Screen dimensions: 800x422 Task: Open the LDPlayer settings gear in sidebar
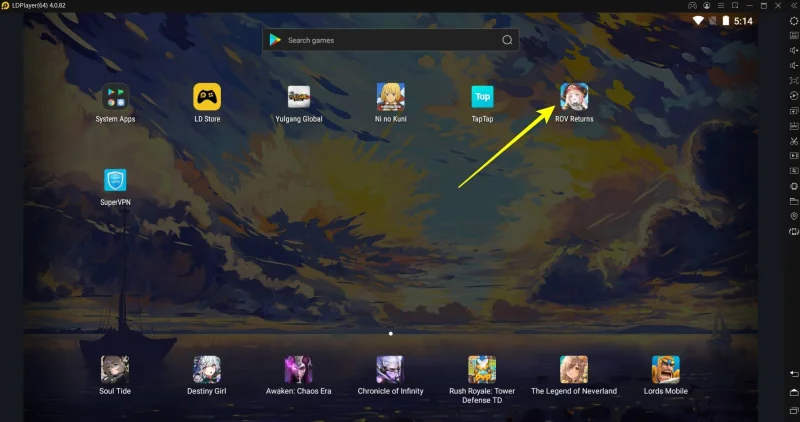794,21
